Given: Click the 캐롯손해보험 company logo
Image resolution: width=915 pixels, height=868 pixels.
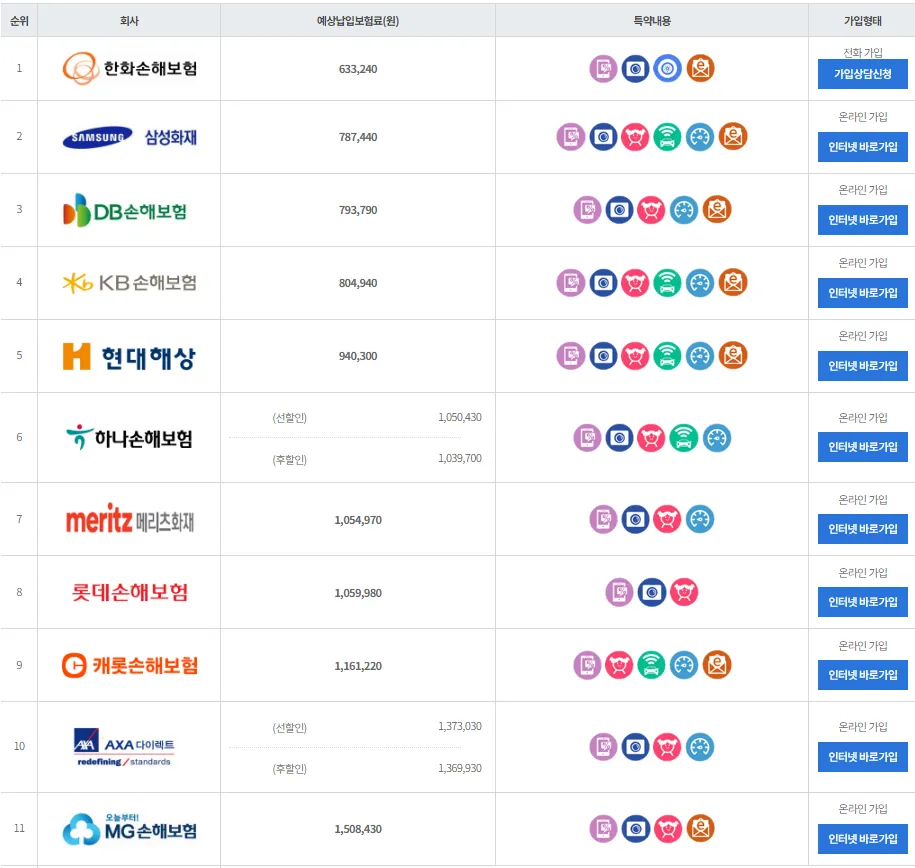Looking at the screenshot, I should click(130, 665).
